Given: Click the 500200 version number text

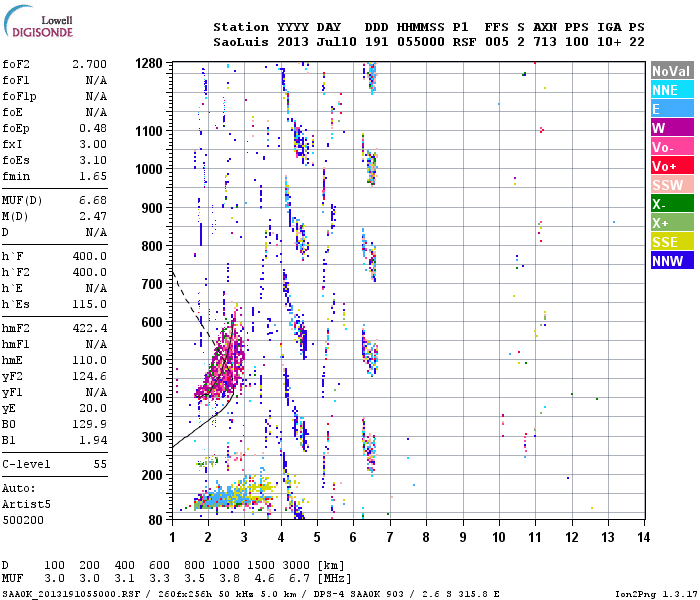Looking at the screenshot, I should tap(23, 520).
